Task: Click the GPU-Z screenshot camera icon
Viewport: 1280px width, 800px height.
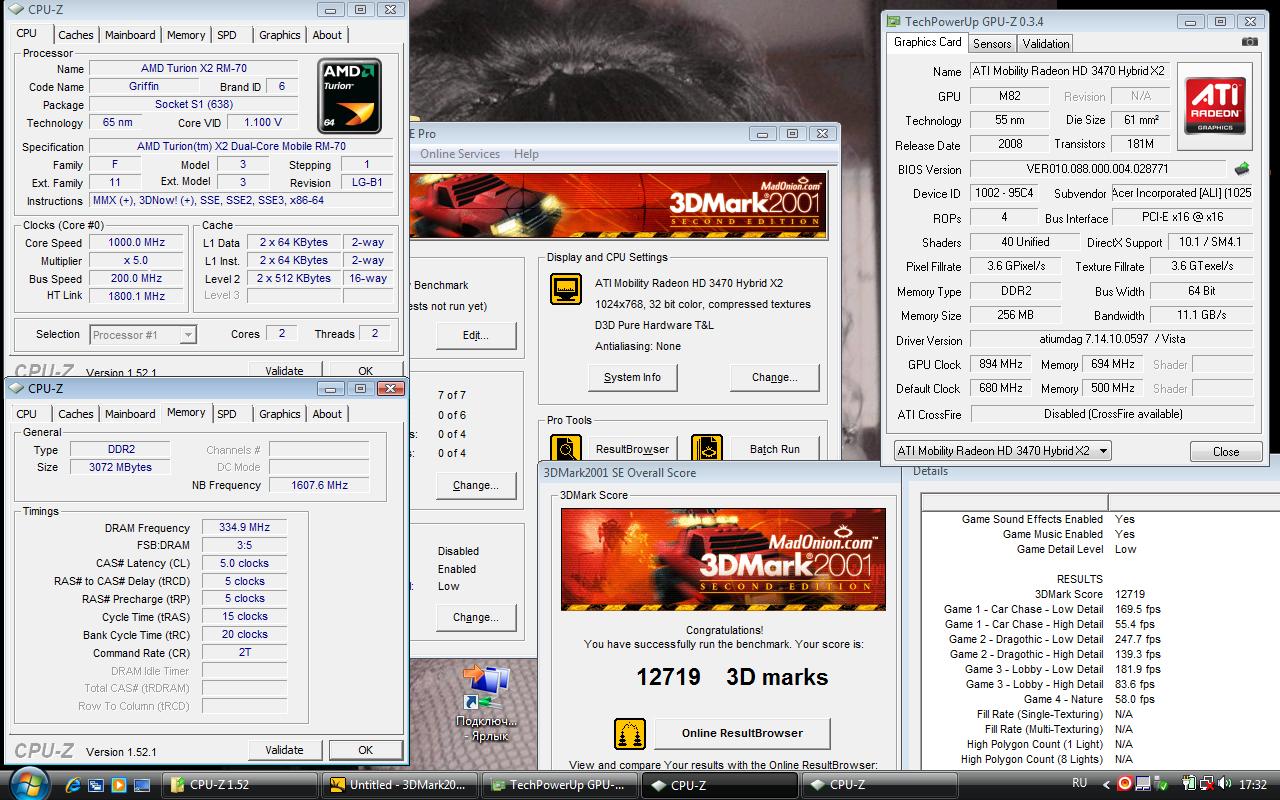Action: [x=1250, y=42]
